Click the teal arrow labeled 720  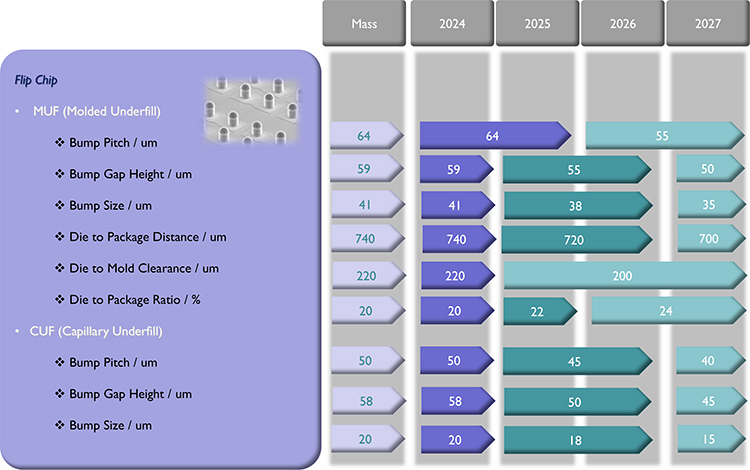pos(574,240)
